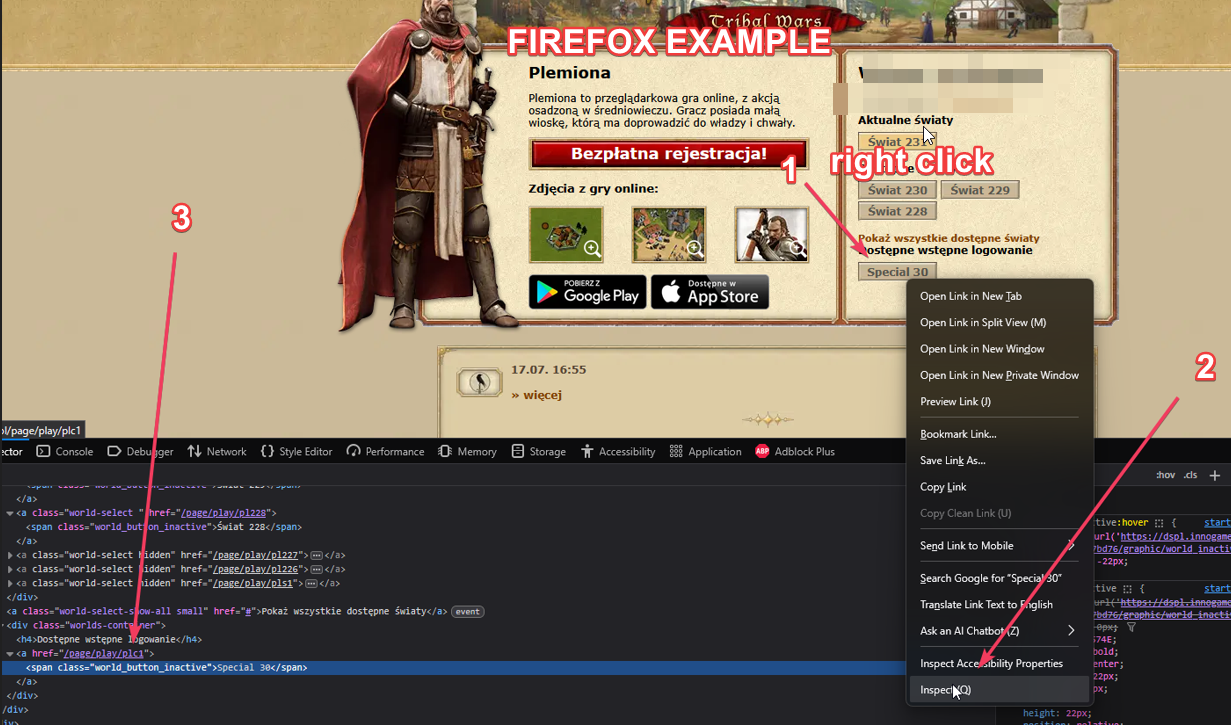Select Translate Link Text to English

pos(1000,604)
